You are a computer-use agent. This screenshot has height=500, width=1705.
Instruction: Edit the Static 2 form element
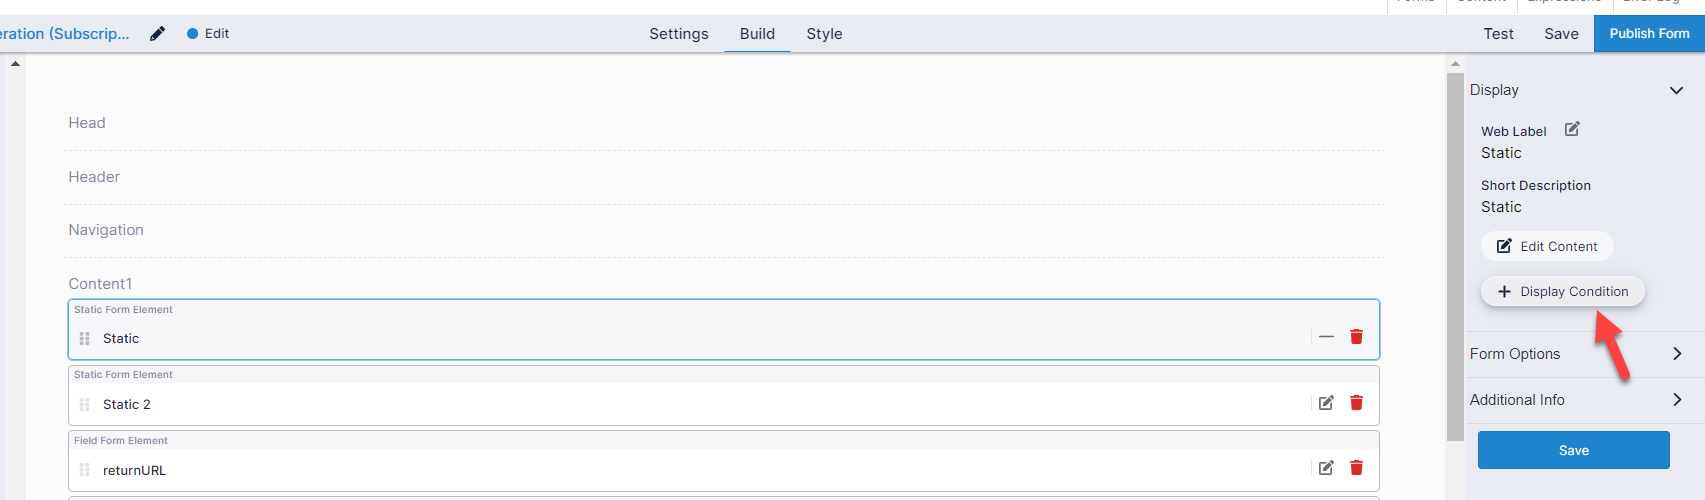1326,403
